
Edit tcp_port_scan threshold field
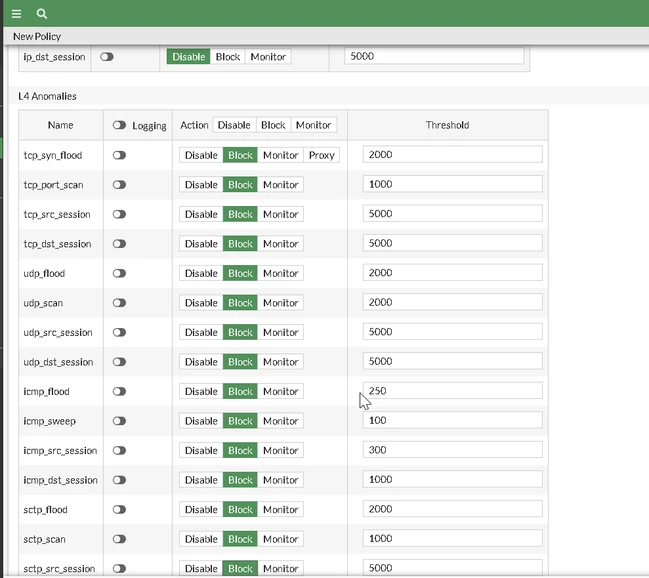coord(453,184)
